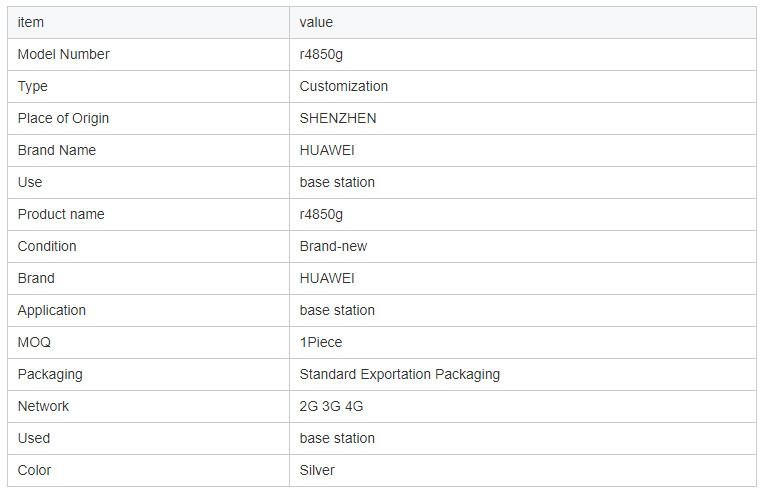768x498 pixels.
Task: Click the Place of Origin label
Action: coord(63,118)
